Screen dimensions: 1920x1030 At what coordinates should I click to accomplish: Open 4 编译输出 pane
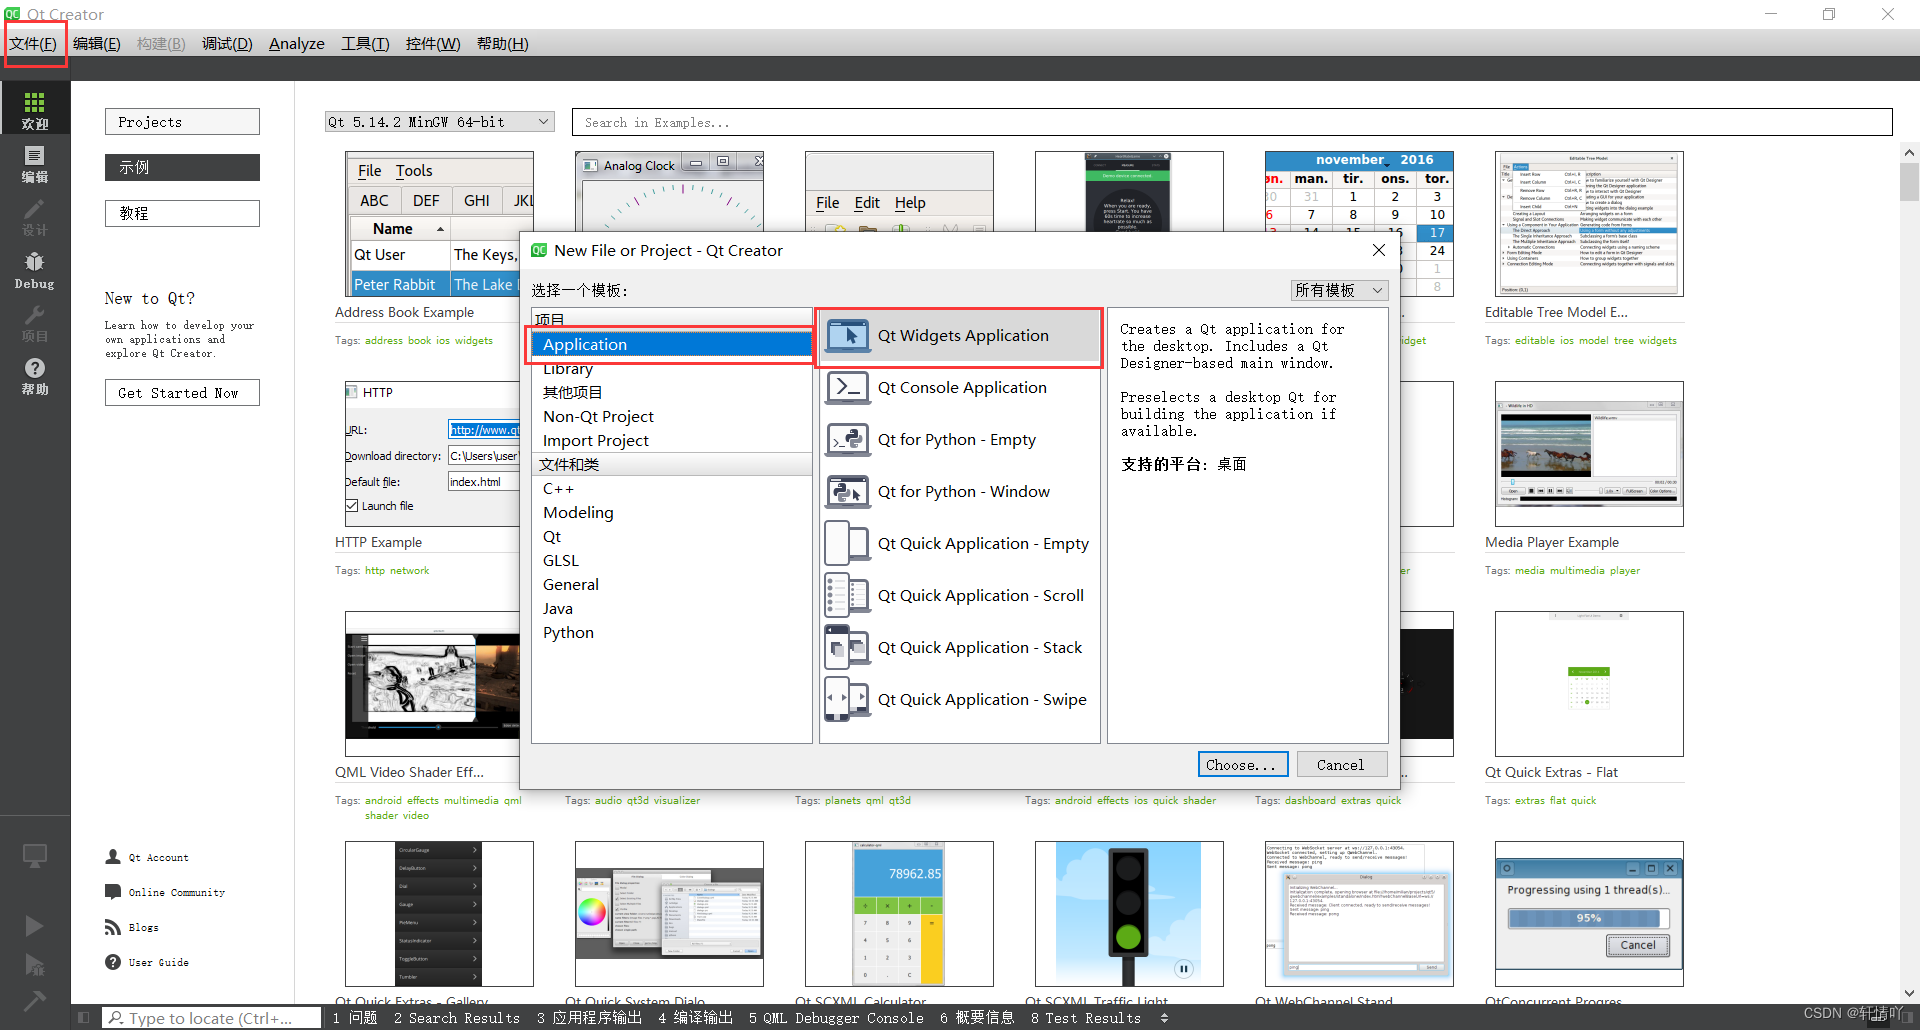coord(695,1018)
